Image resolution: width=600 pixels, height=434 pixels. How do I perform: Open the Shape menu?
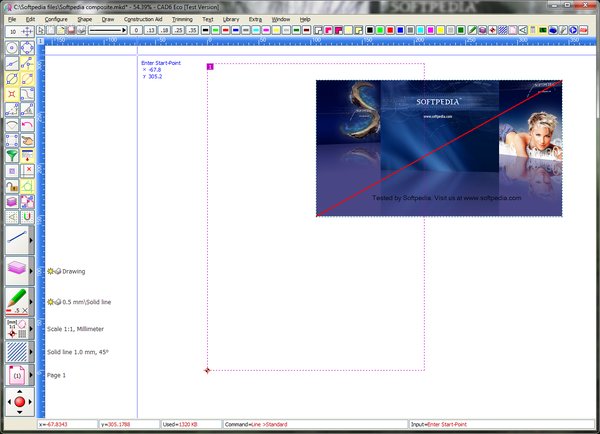tap(85, 19)
